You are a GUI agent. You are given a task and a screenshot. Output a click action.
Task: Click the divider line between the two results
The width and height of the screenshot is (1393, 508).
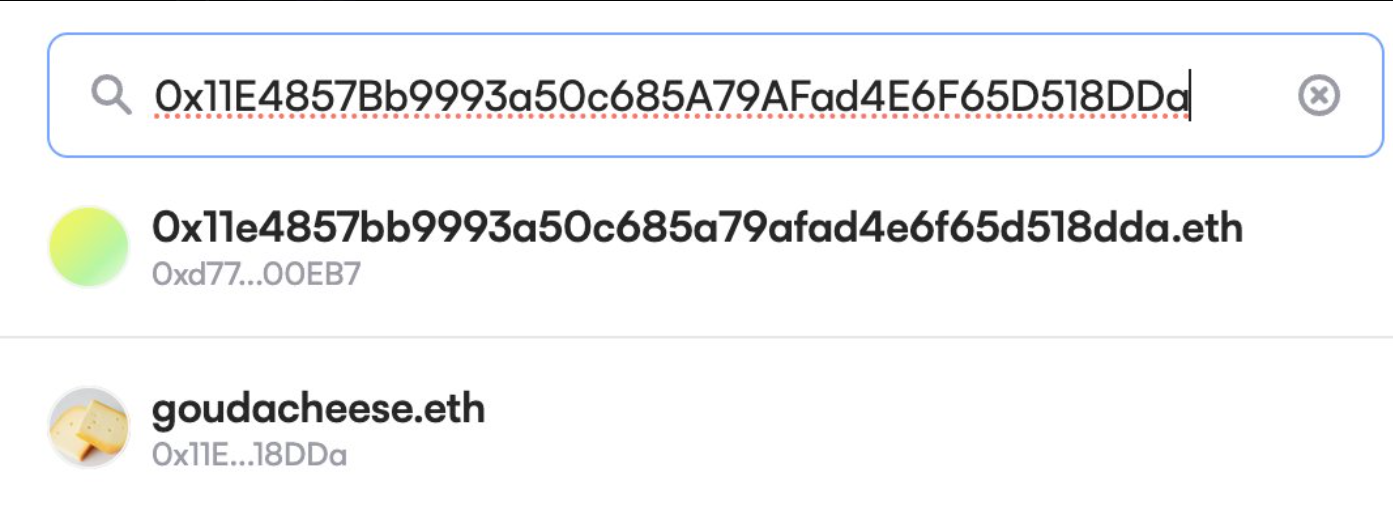coord(696,337)
